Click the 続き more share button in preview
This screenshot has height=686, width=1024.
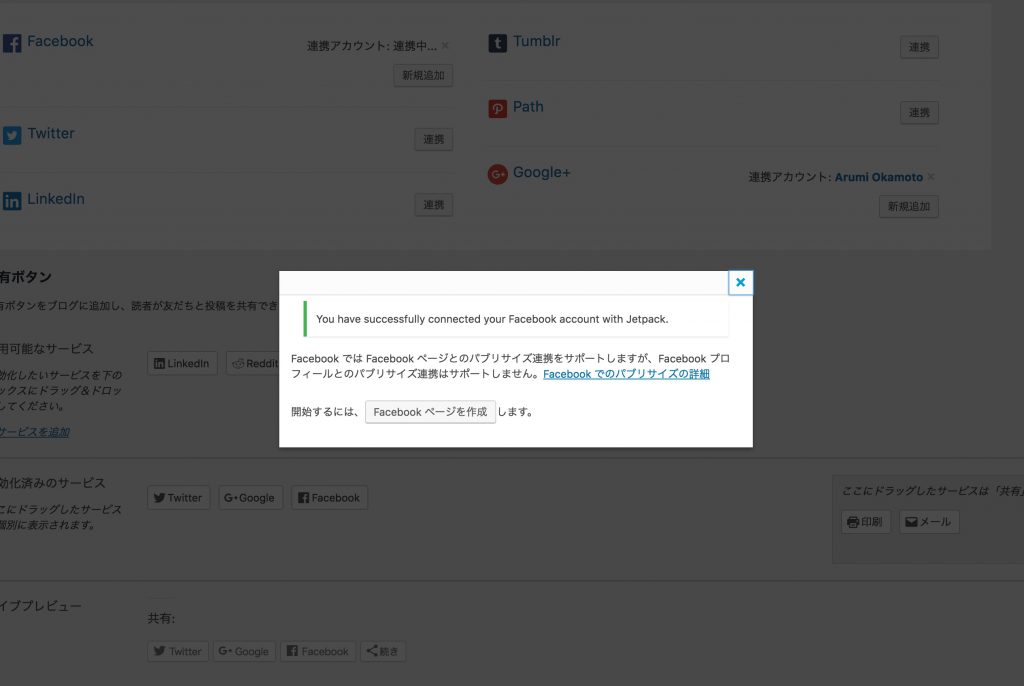[x=383, y=651]
